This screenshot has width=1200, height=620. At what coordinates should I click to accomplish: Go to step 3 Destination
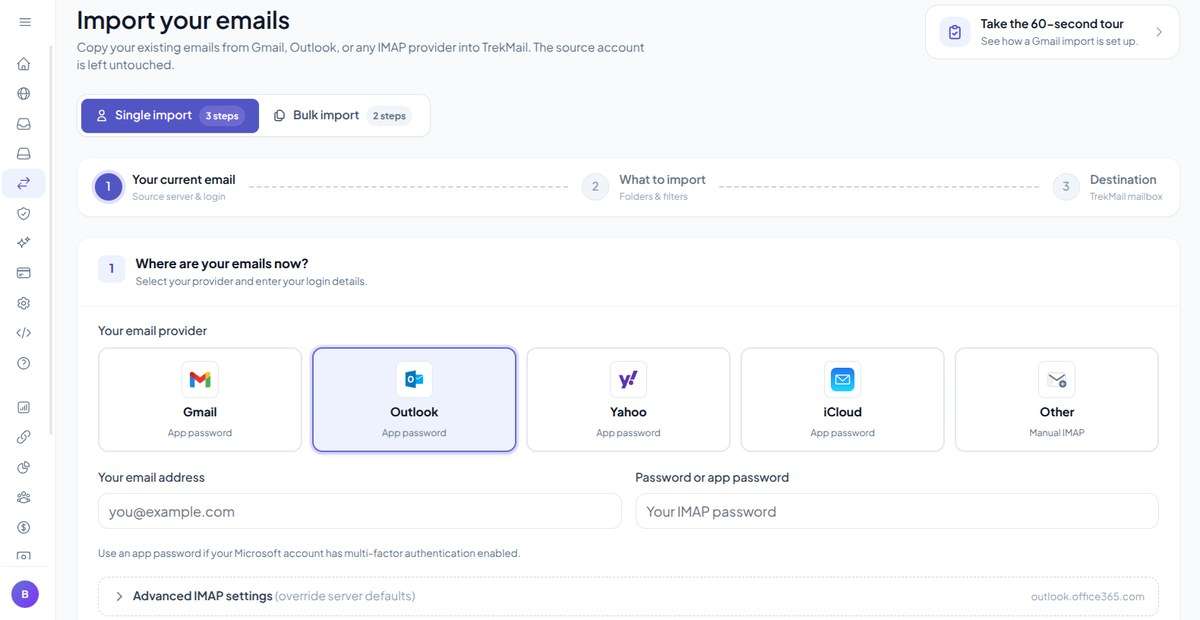(x=1108, y=187)
